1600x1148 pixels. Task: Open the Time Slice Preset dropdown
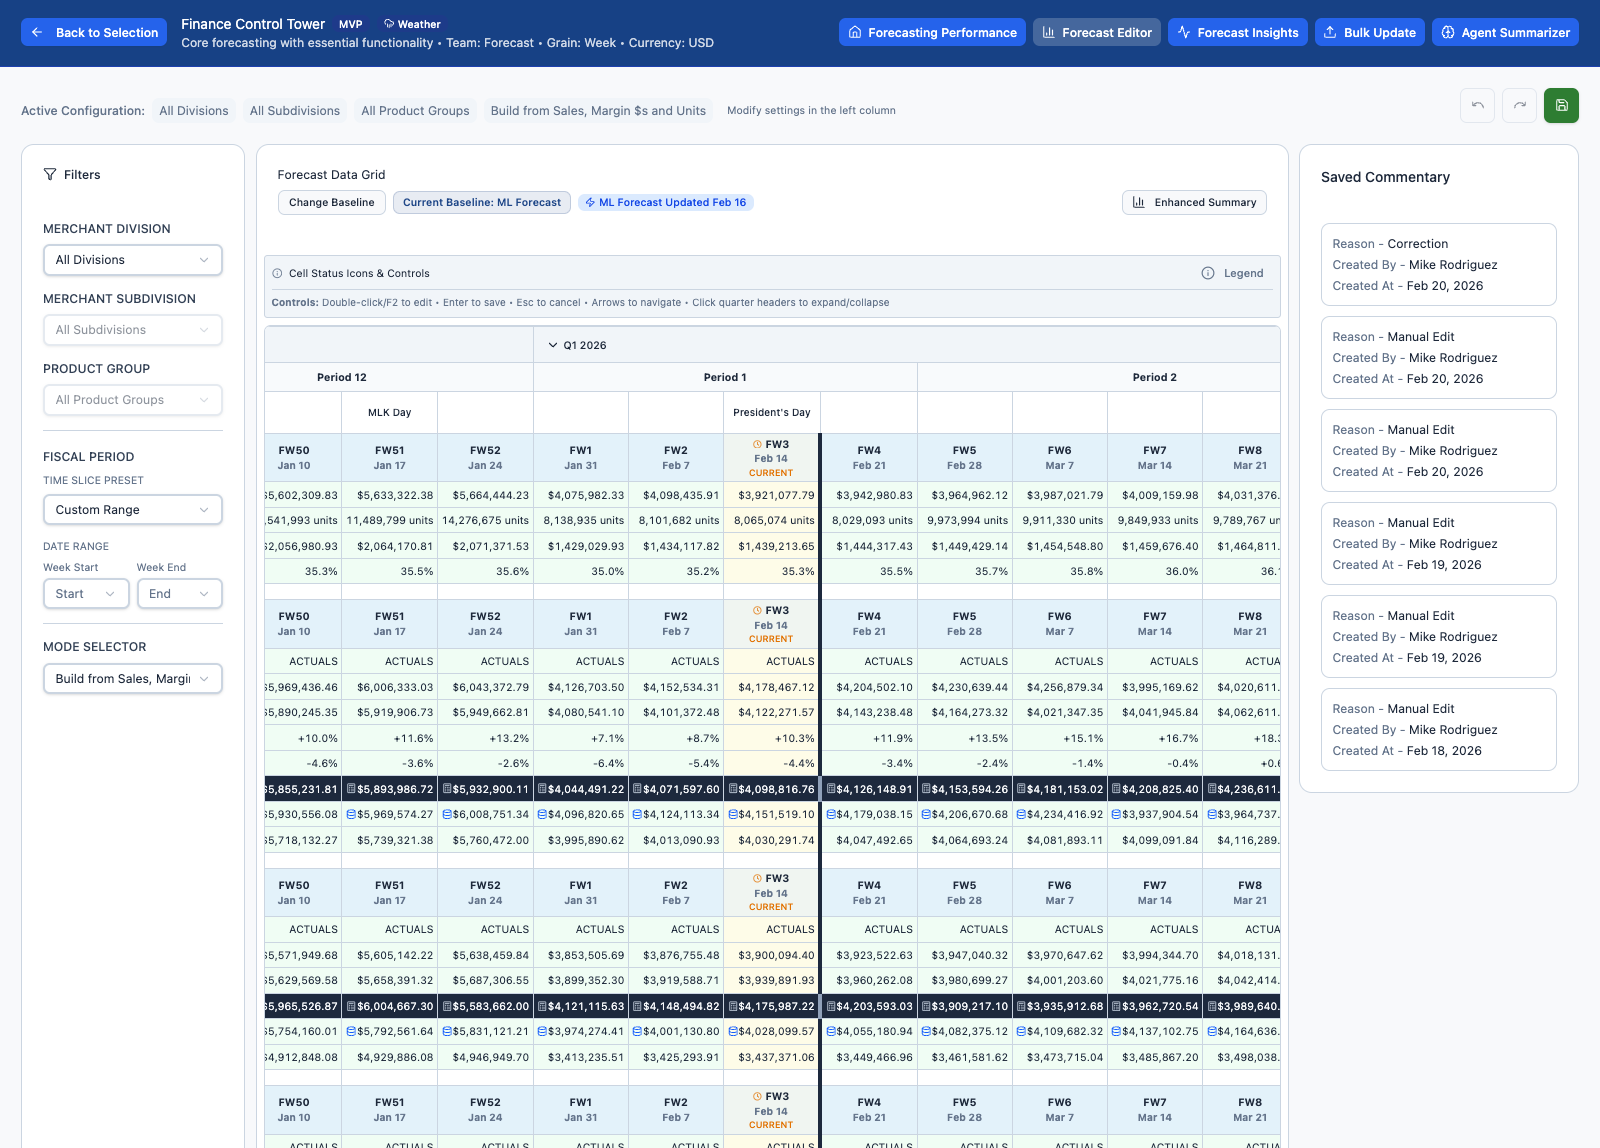coord(132,509)
